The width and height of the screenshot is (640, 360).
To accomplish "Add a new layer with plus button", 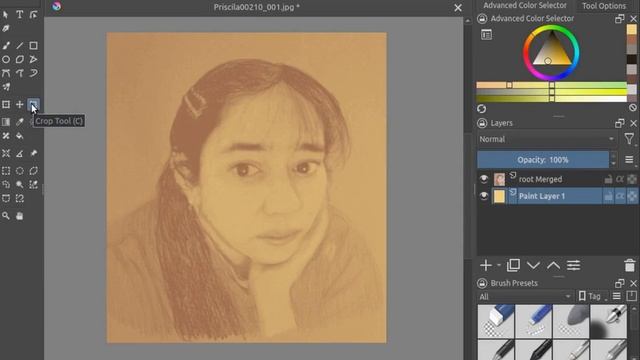I will tap(486, 265).
